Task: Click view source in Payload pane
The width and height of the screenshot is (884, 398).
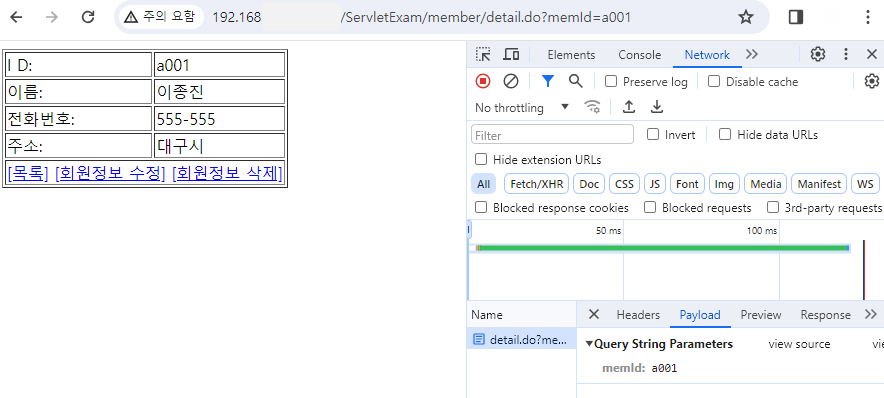Action: 799,344
